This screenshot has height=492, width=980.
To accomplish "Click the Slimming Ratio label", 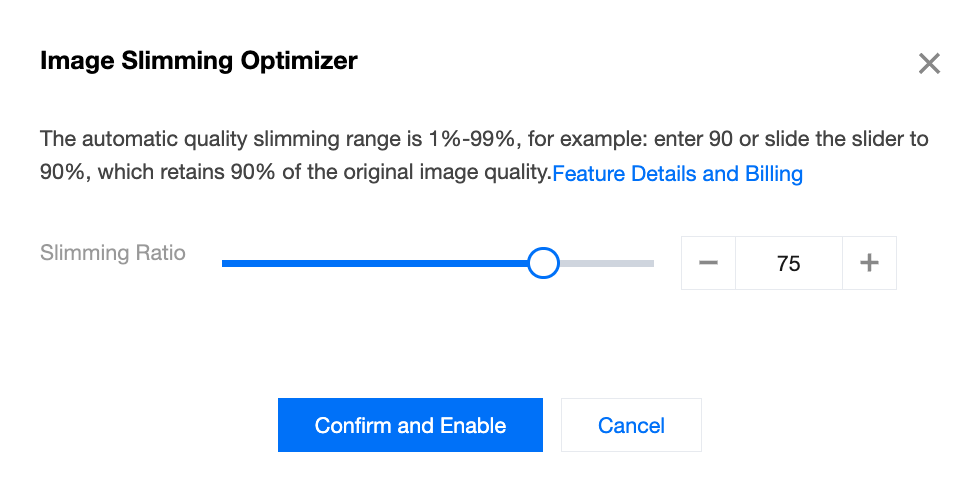I will tap(113, 253).
